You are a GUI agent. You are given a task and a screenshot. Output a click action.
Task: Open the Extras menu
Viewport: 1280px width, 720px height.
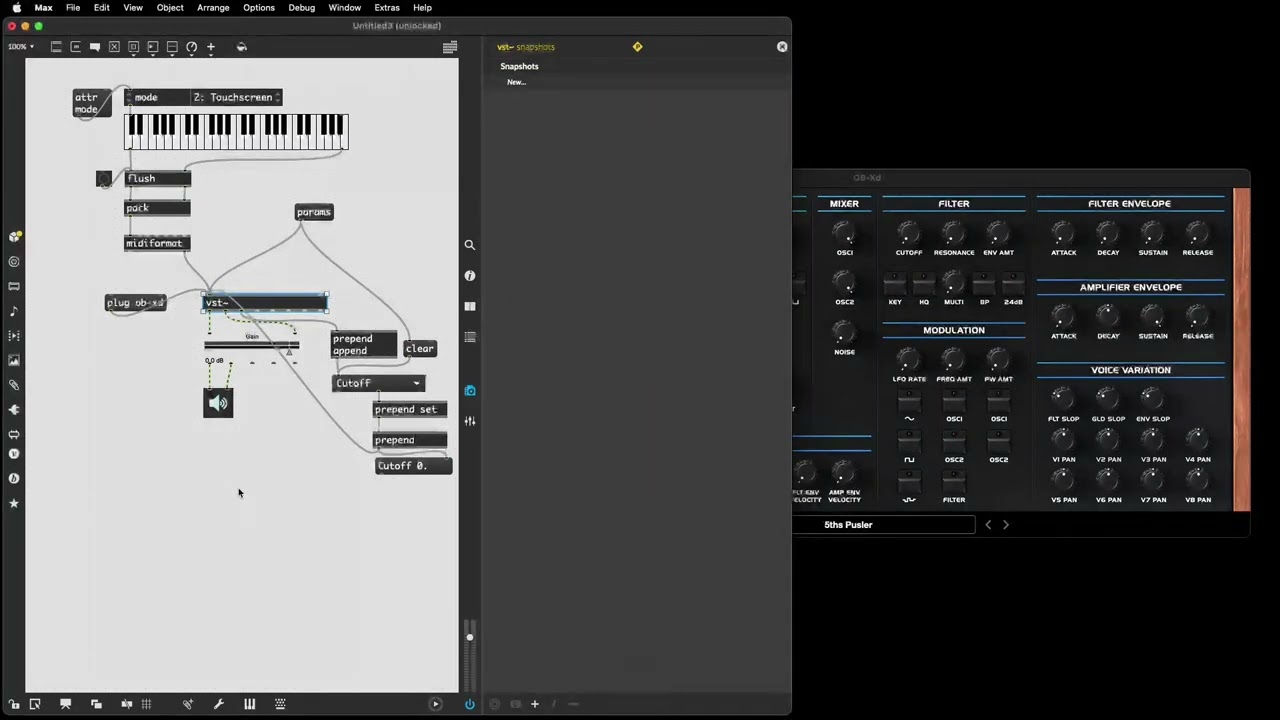(x=387, y=7)
